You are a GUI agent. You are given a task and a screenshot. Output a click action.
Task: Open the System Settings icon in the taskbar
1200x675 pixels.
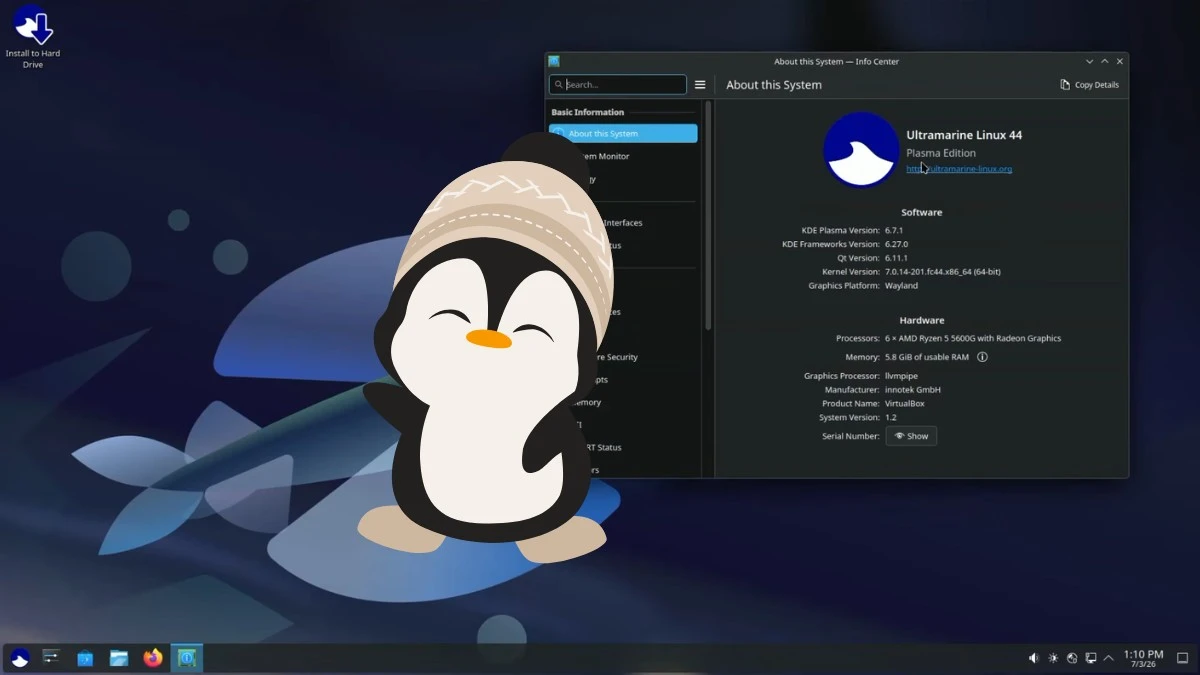pos(52,658)
